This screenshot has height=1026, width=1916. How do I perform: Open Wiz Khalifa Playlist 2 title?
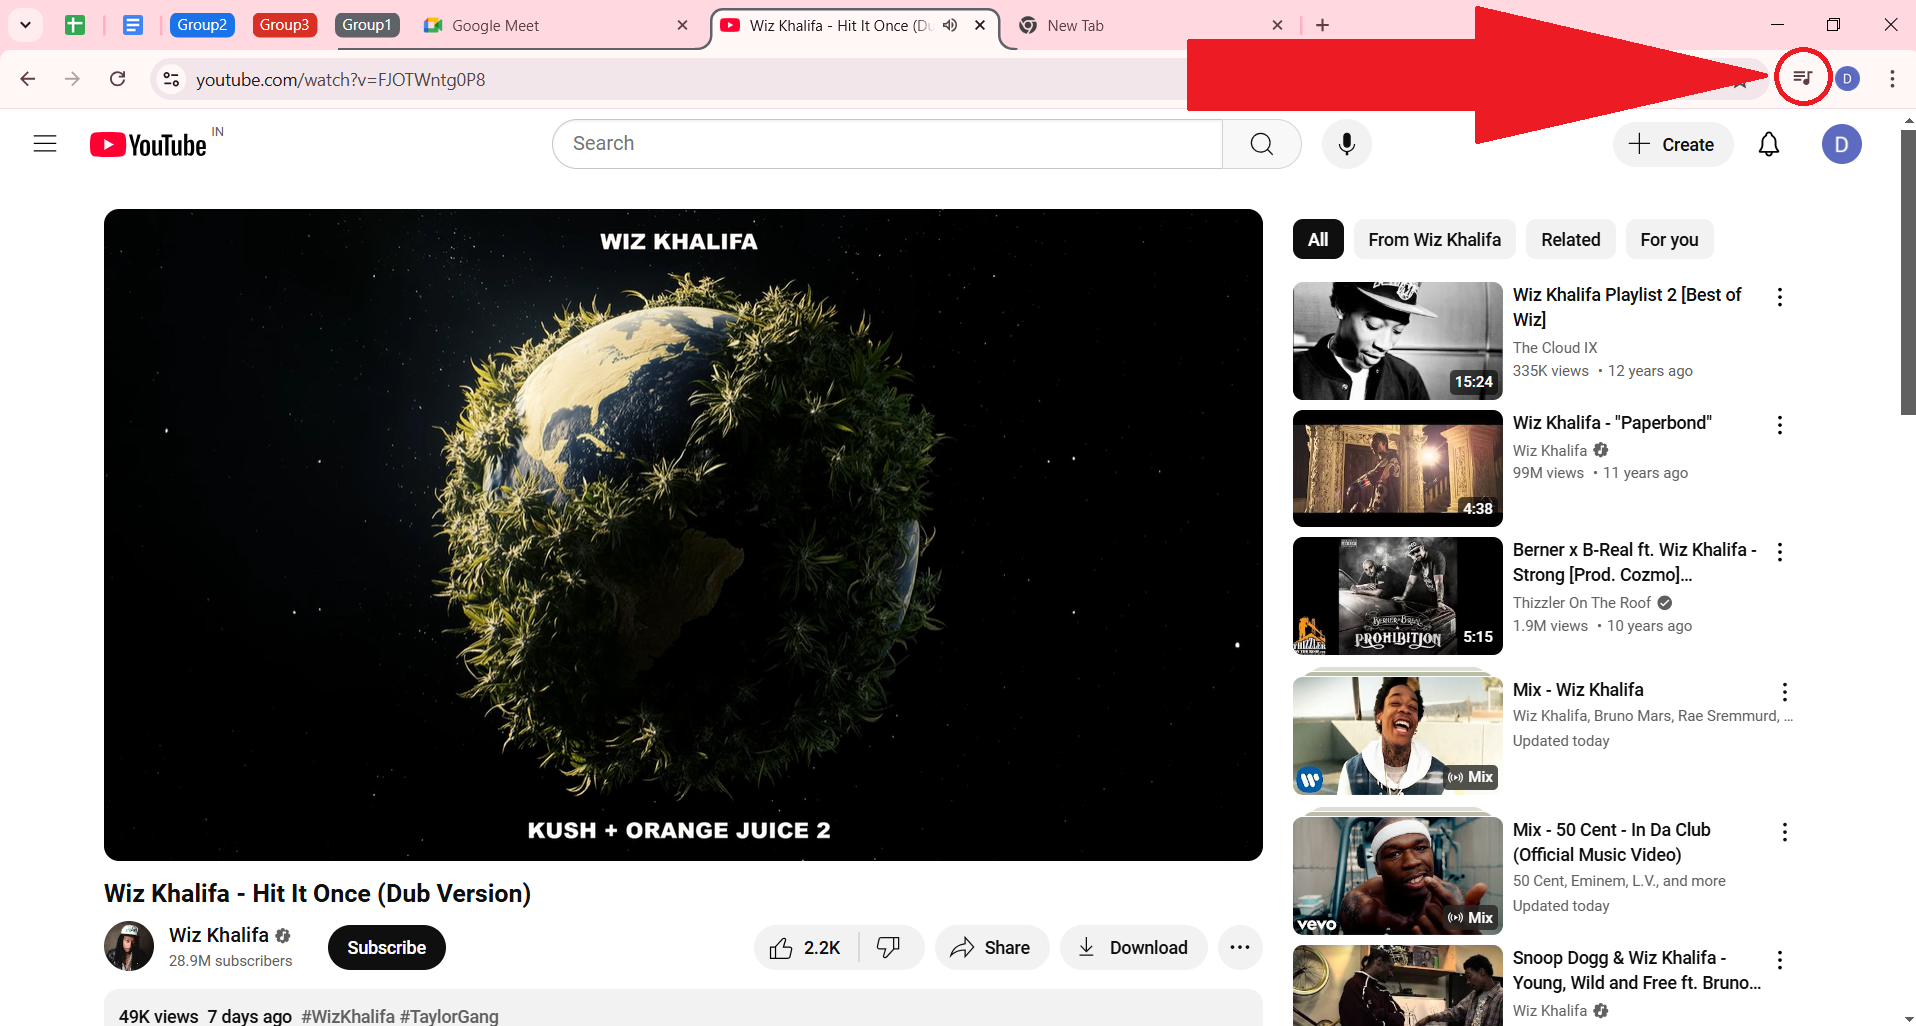(x=1626, y=307)
